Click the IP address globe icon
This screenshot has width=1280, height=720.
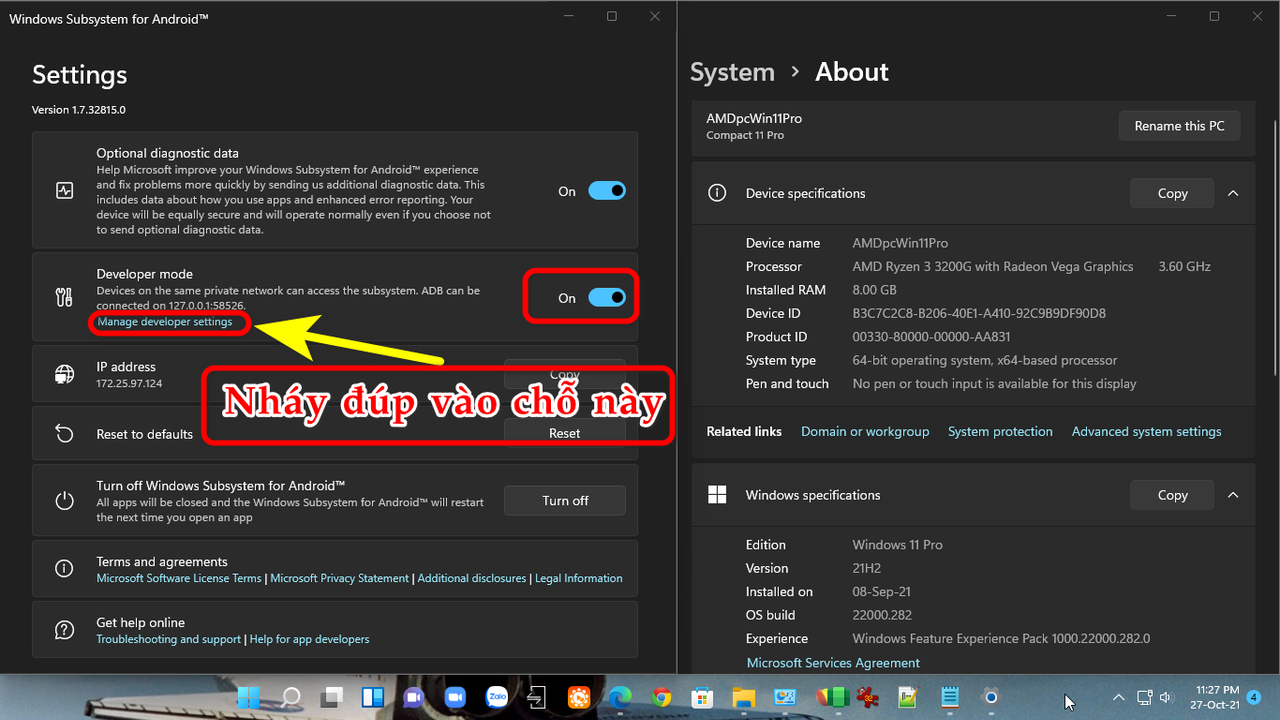tap(65, 374)
